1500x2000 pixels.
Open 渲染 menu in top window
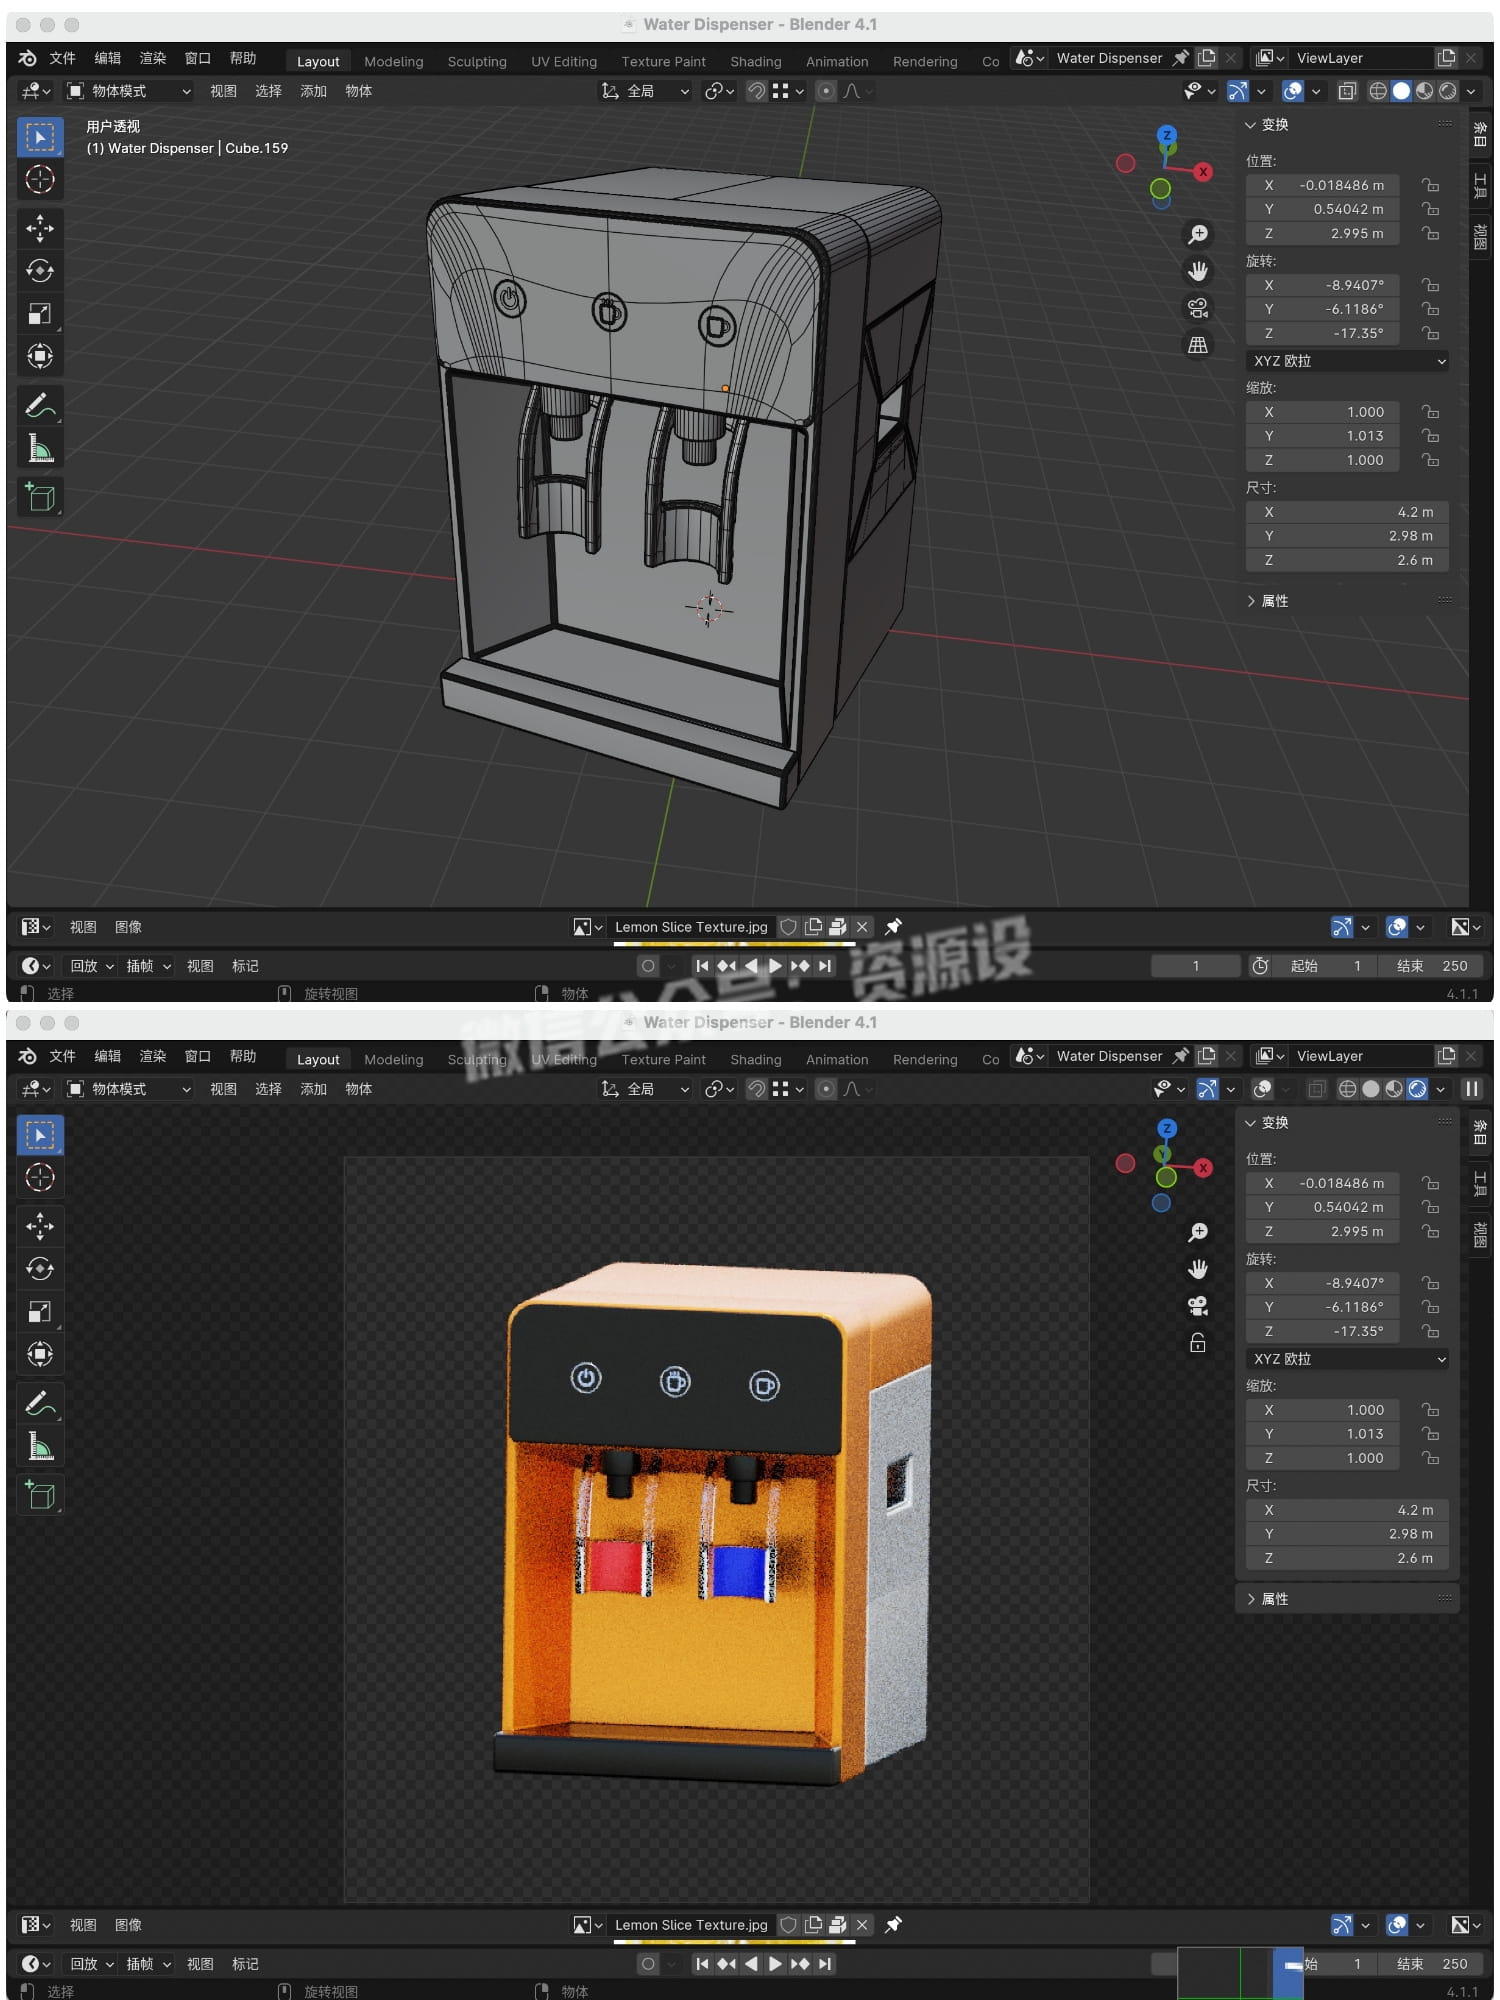[152, 58]
